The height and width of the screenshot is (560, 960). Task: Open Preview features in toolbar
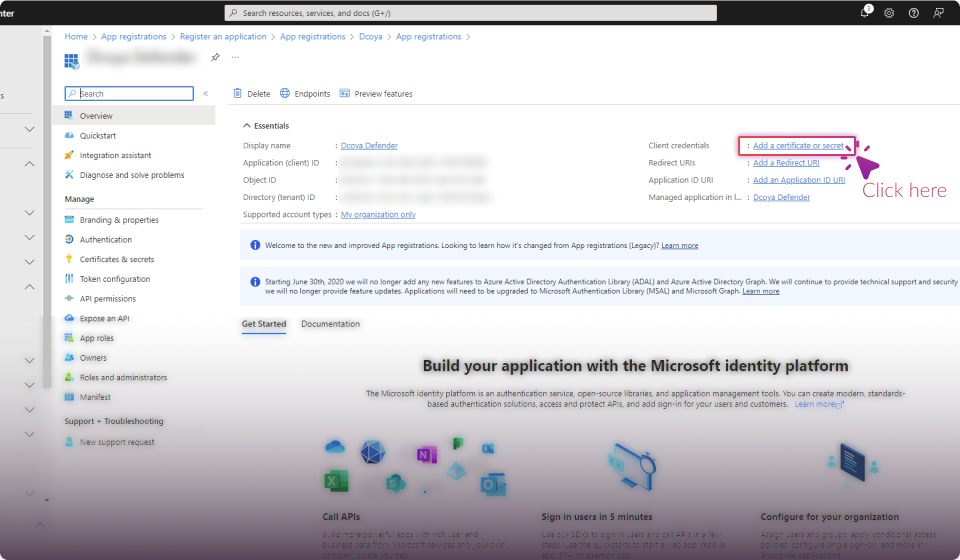click(376, 94)
